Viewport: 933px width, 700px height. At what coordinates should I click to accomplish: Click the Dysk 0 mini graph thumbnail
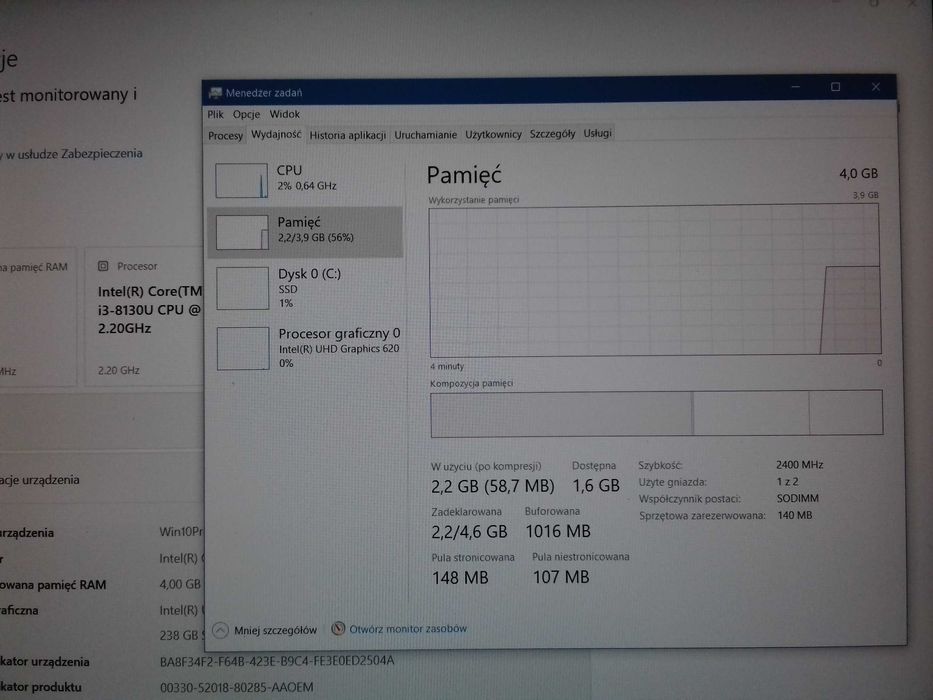pos(243,288)
